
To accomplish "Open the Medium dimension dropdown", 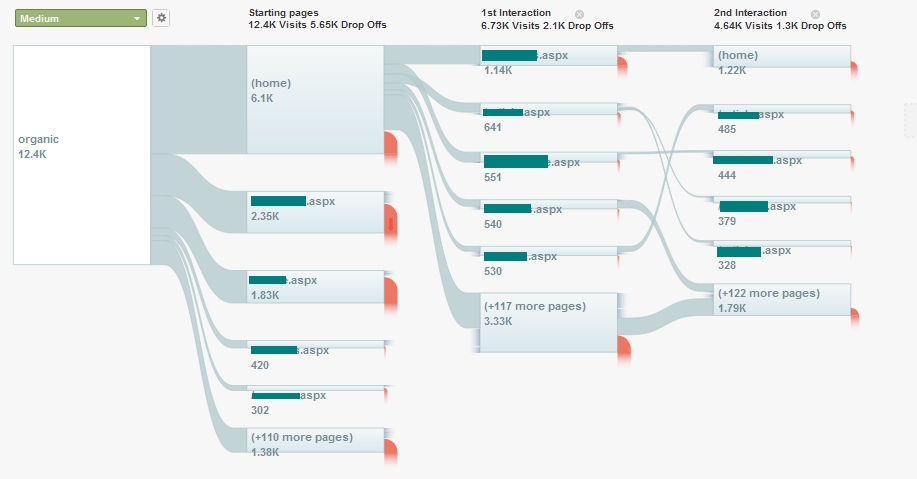I will tap(81, 18).
